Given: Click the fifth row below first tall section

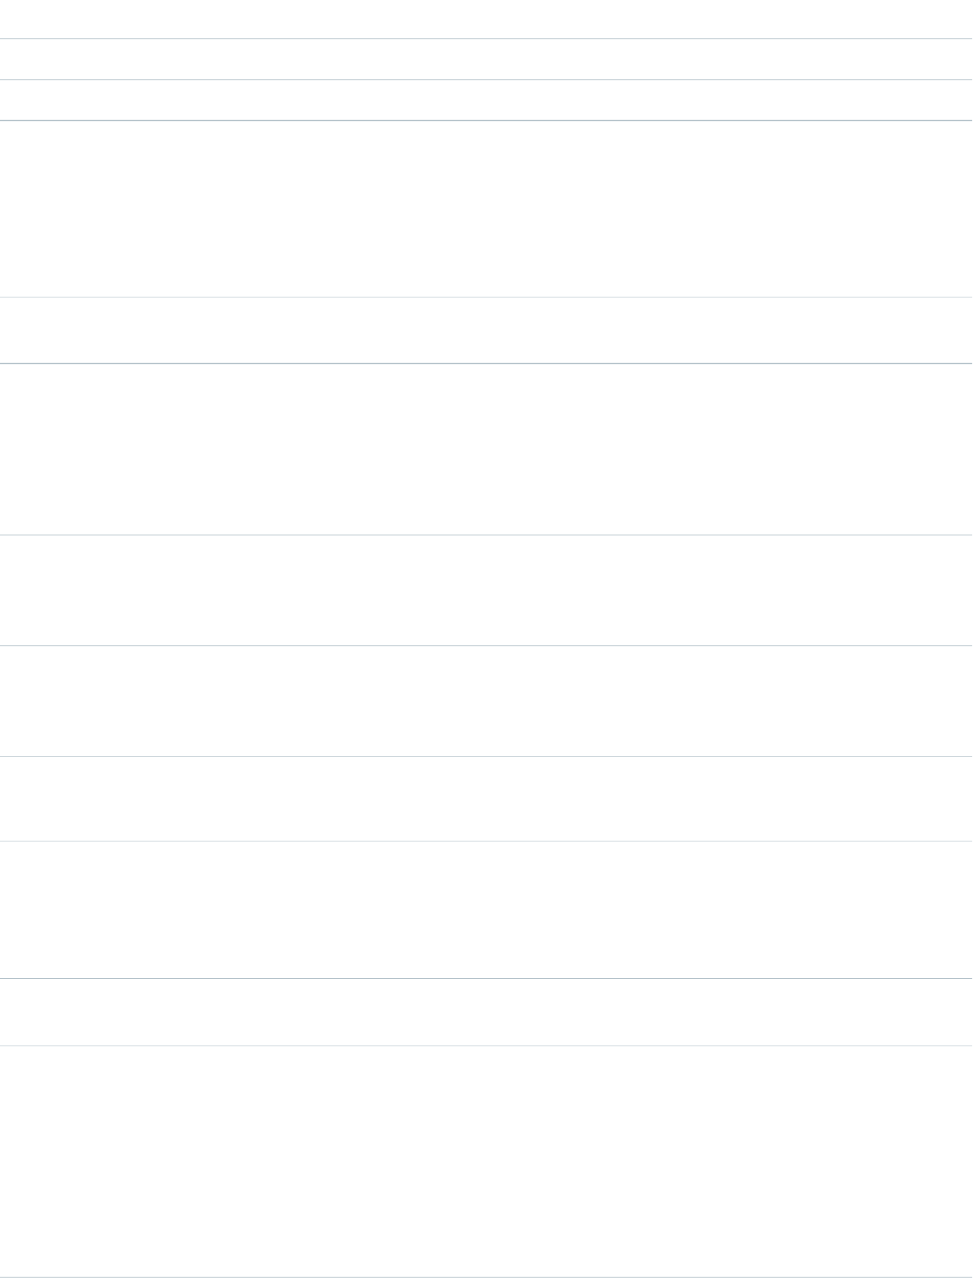Looking at the screenshot, I should [486, 330].
